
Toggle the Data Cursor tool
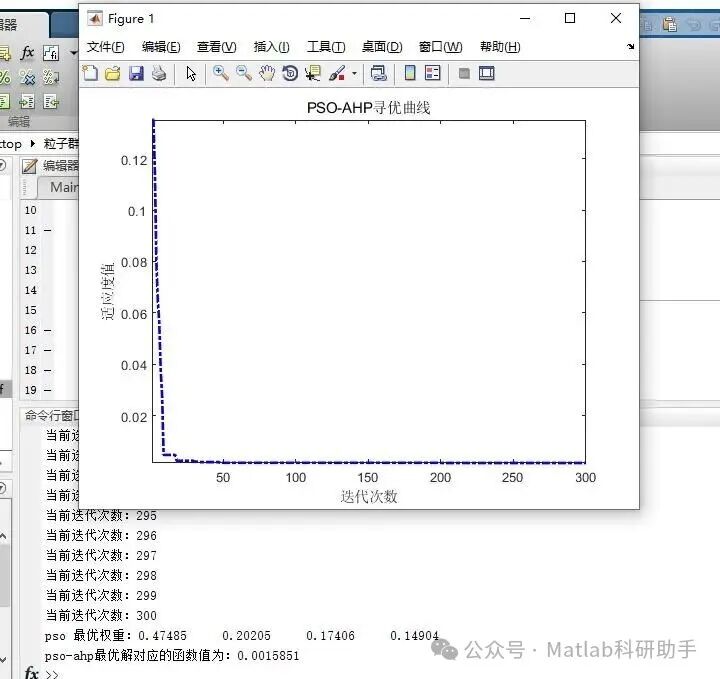[x=313, y=73]
